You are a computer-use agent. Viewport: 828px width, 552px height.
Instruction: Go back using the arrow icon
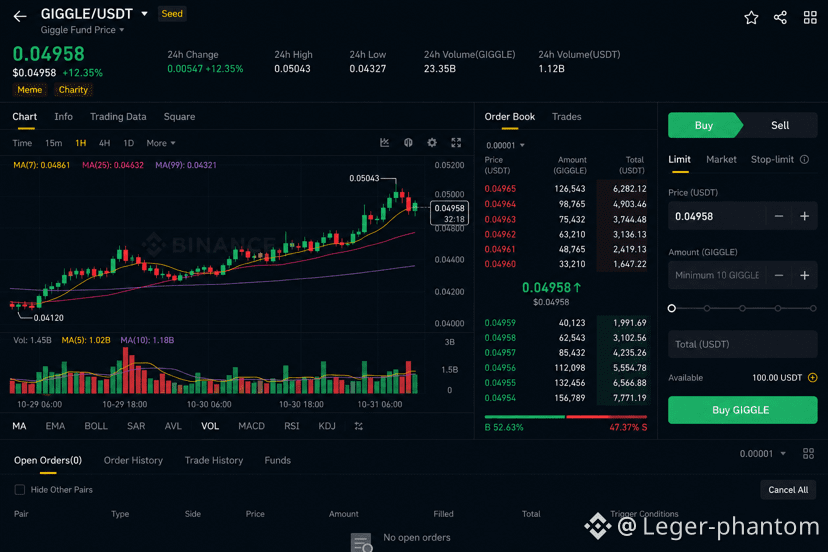tap(20, 16)
